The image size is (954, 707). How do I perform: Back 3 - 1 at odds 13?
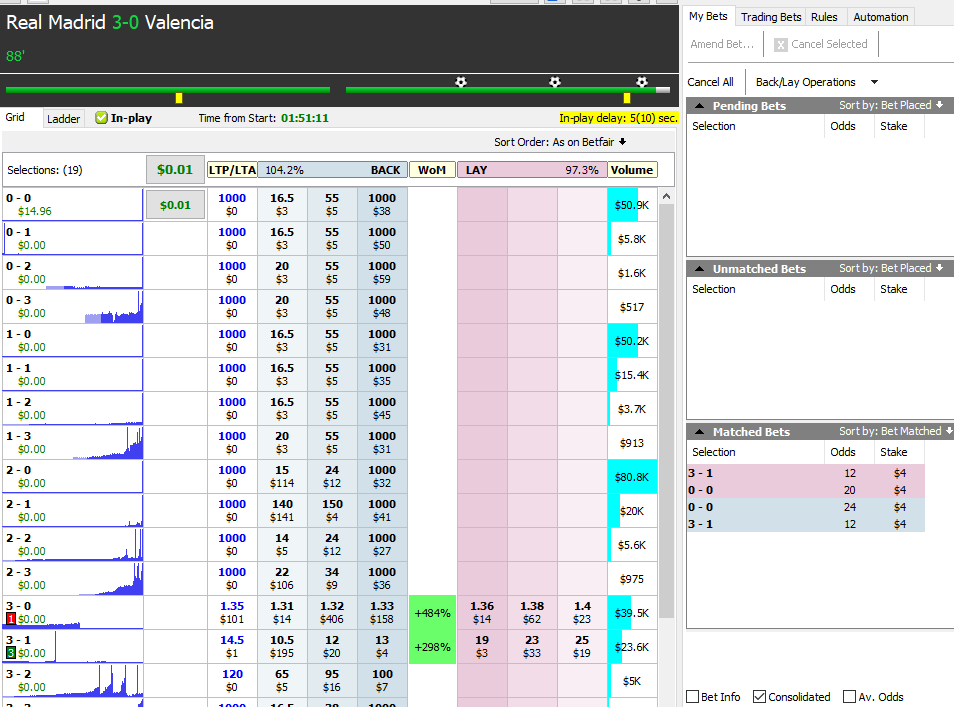click(382, 647)
